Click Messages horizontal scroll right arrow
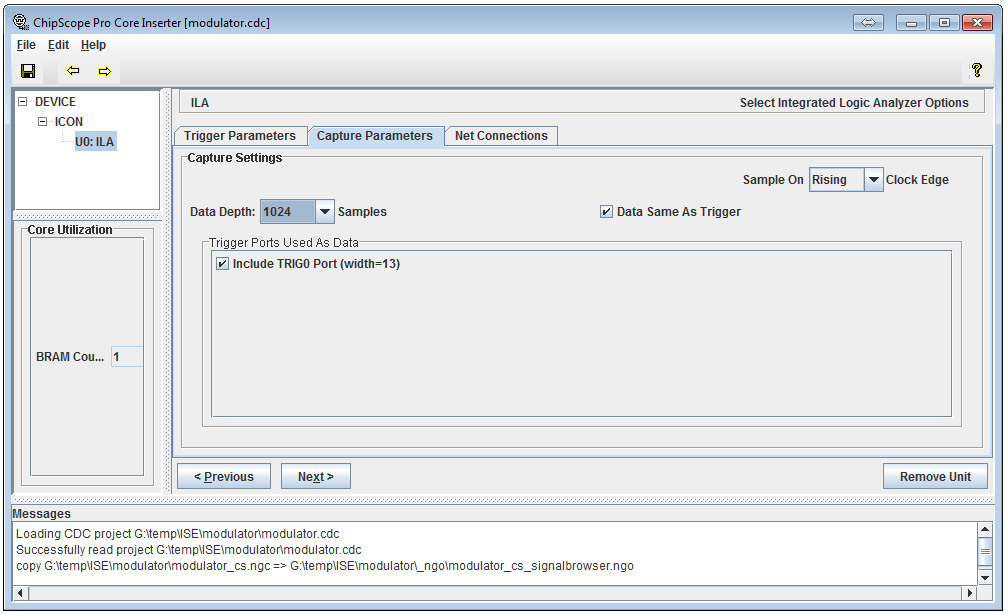1008x615 pixels. [969, 593]
